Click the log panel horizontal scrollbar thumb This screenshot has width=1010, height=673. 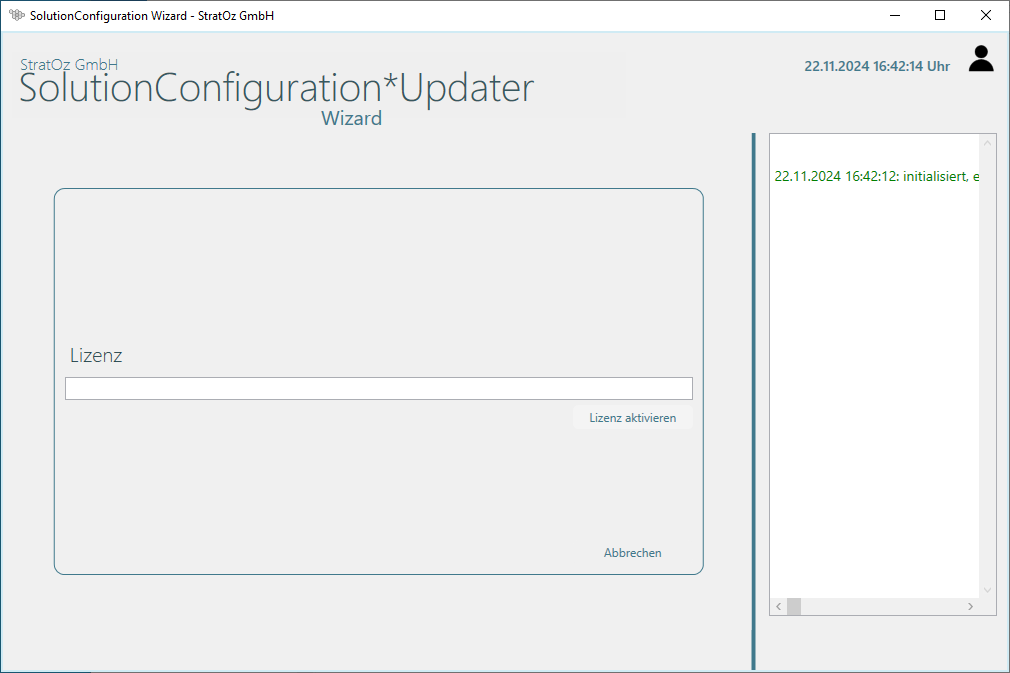coord(794,607)
